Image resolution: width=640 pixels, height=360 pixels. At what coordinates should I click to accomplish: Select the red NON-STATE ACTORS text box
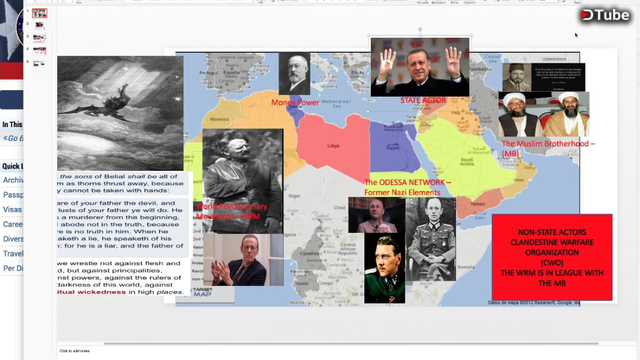coord(552,257)
